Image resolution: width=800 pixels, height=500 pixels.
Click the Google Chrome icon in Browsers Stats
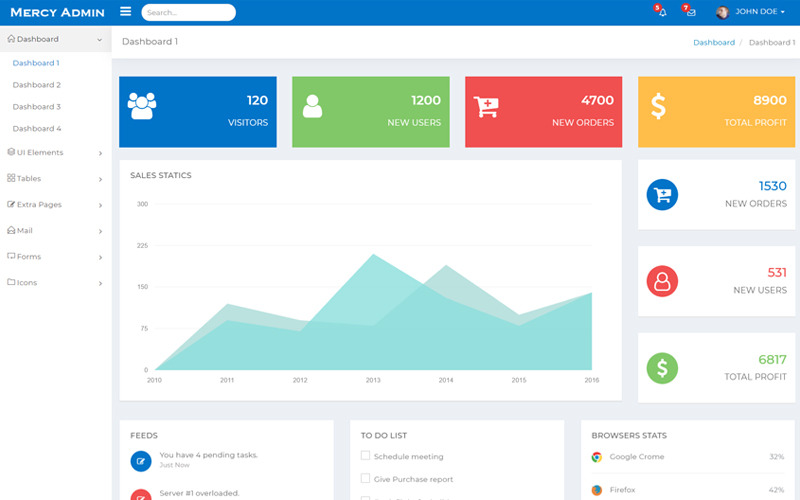tap(596, 457)
